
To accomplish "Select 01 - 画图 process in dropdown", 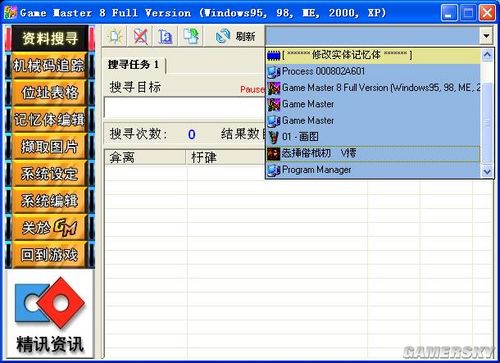I will (x=373, y=137).
